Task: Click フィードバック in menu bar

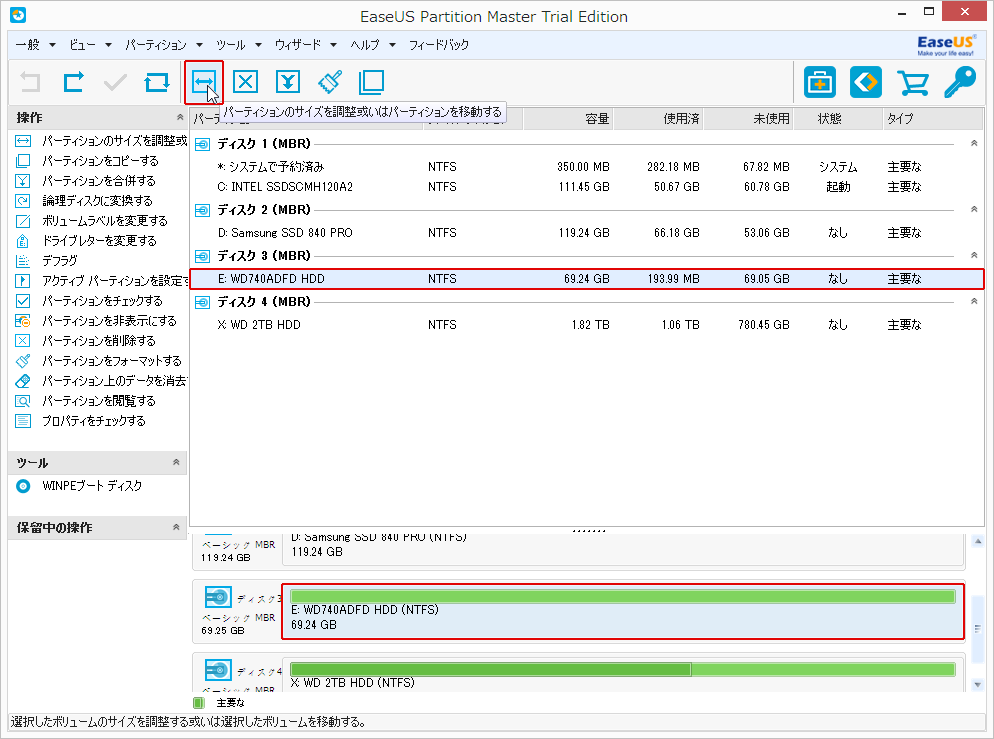Action: 439,44
